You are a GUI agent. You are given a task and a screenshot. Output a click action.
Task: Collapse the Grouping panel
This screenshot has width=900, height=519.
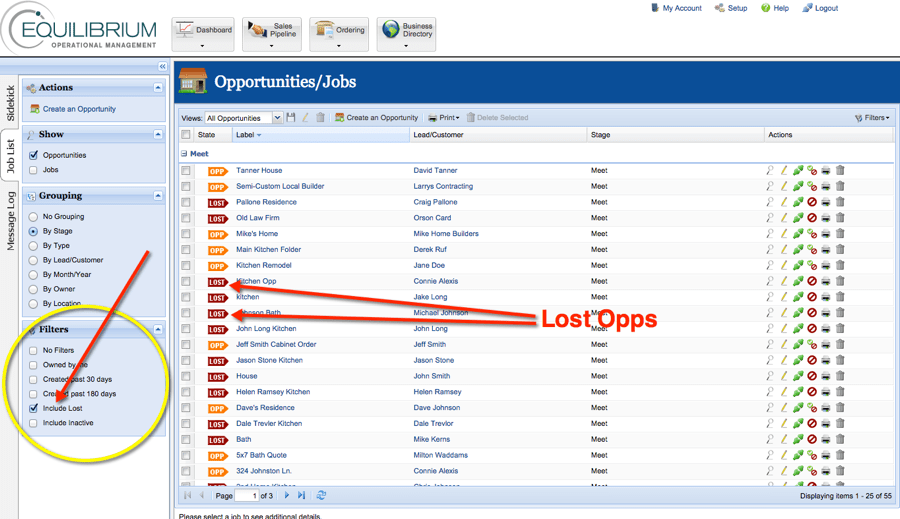[x=158, y=195]
